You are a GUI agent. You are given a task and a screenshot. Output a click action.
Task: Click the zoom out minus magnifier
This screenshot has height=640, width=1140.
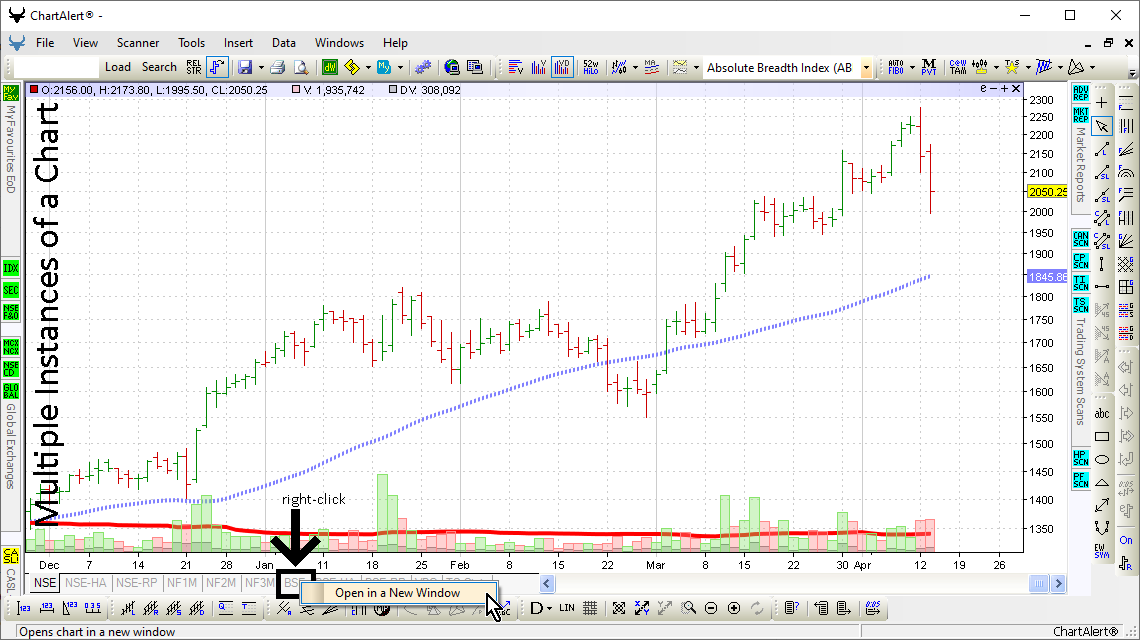(711, 608)
